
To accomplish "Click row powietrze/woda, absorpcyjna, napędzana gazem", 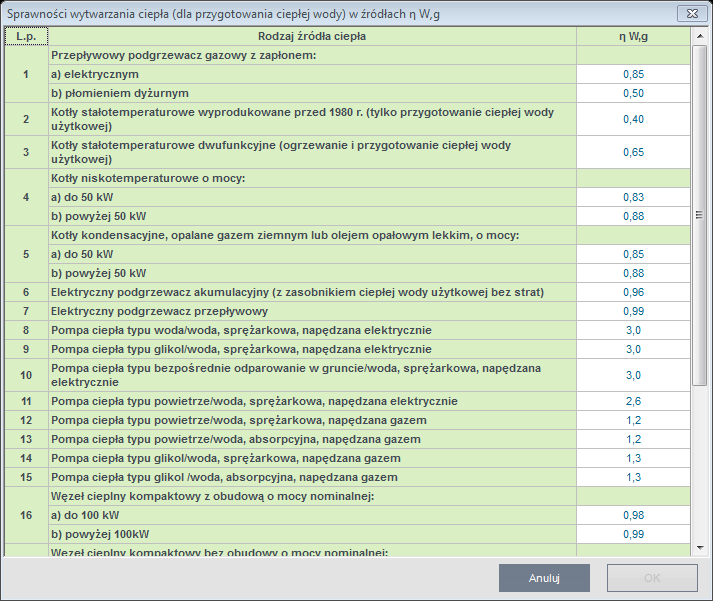I will pos(312,439).
